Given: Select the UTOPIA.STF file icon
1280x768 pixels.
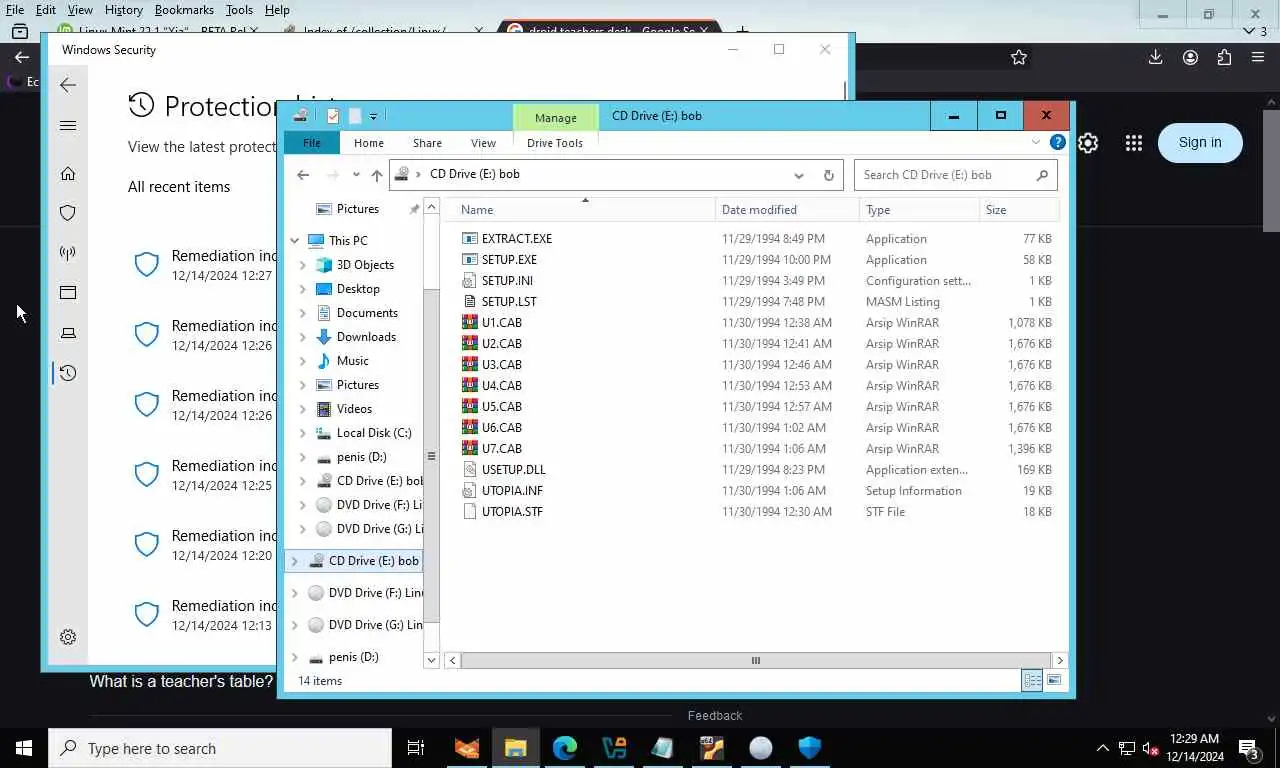Looking at the screenshot, I should (470, 512).
